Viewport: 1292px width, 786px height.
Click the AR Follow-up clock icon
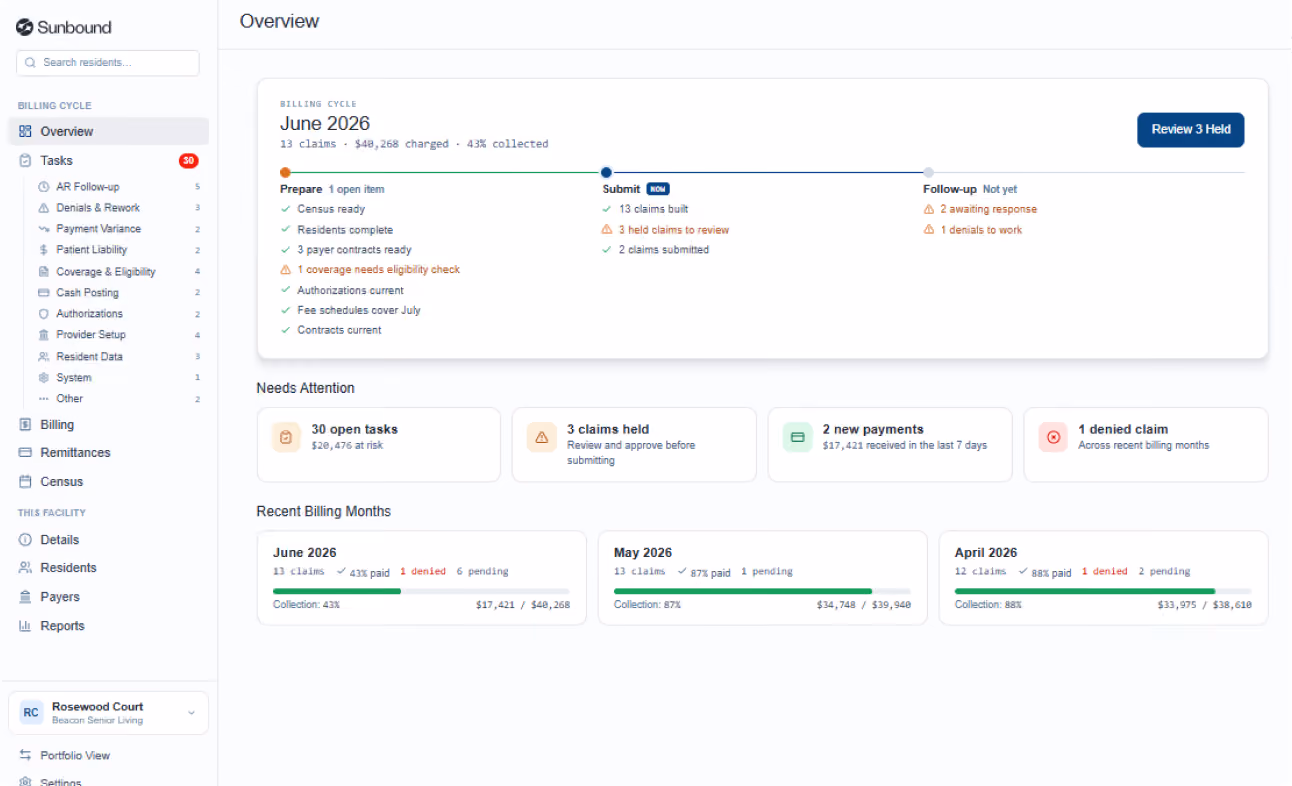click(43, 187)
